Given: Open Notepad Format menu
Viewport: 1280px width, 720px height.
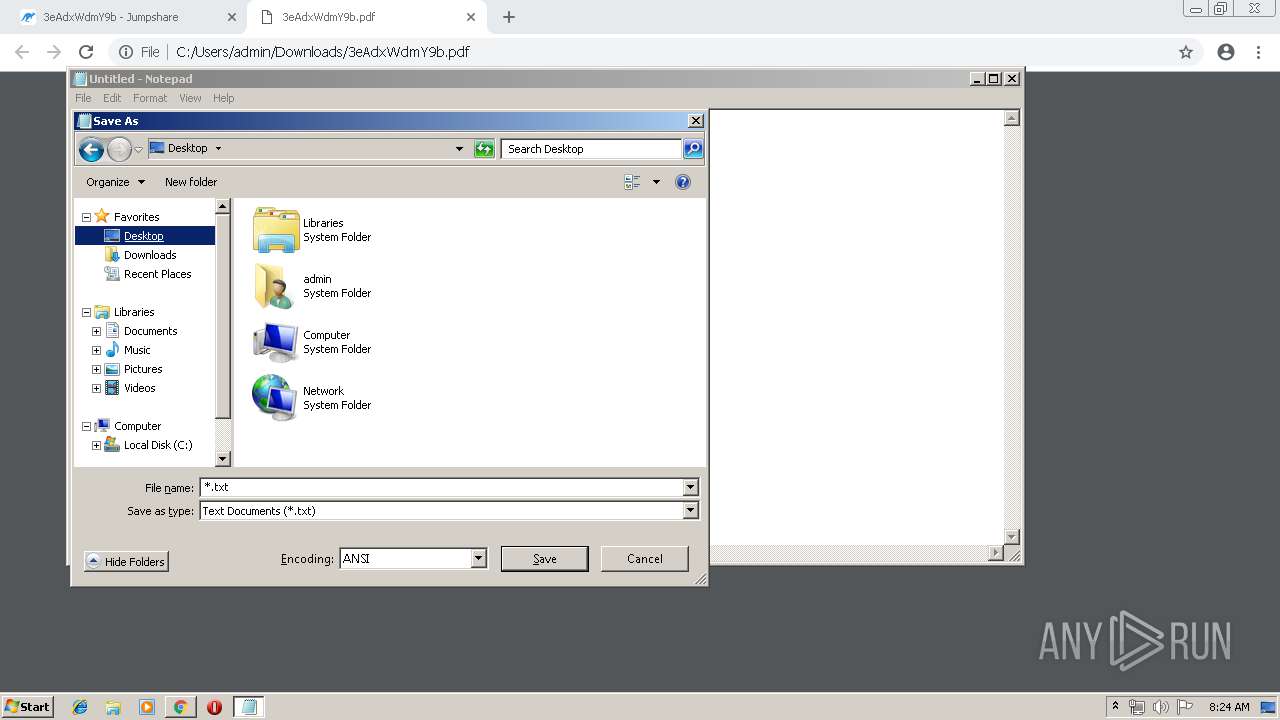Looking at the screenshot, I should point(150,98).
